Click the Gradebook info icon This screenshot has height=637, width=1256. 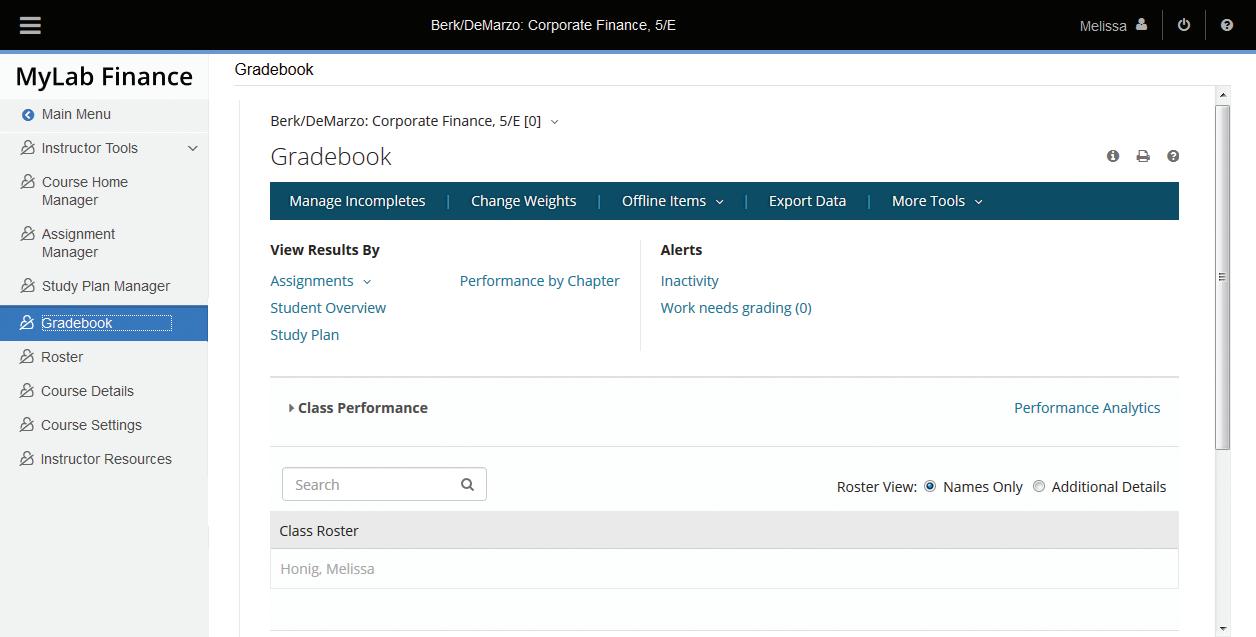click(x=1113, y=156)
